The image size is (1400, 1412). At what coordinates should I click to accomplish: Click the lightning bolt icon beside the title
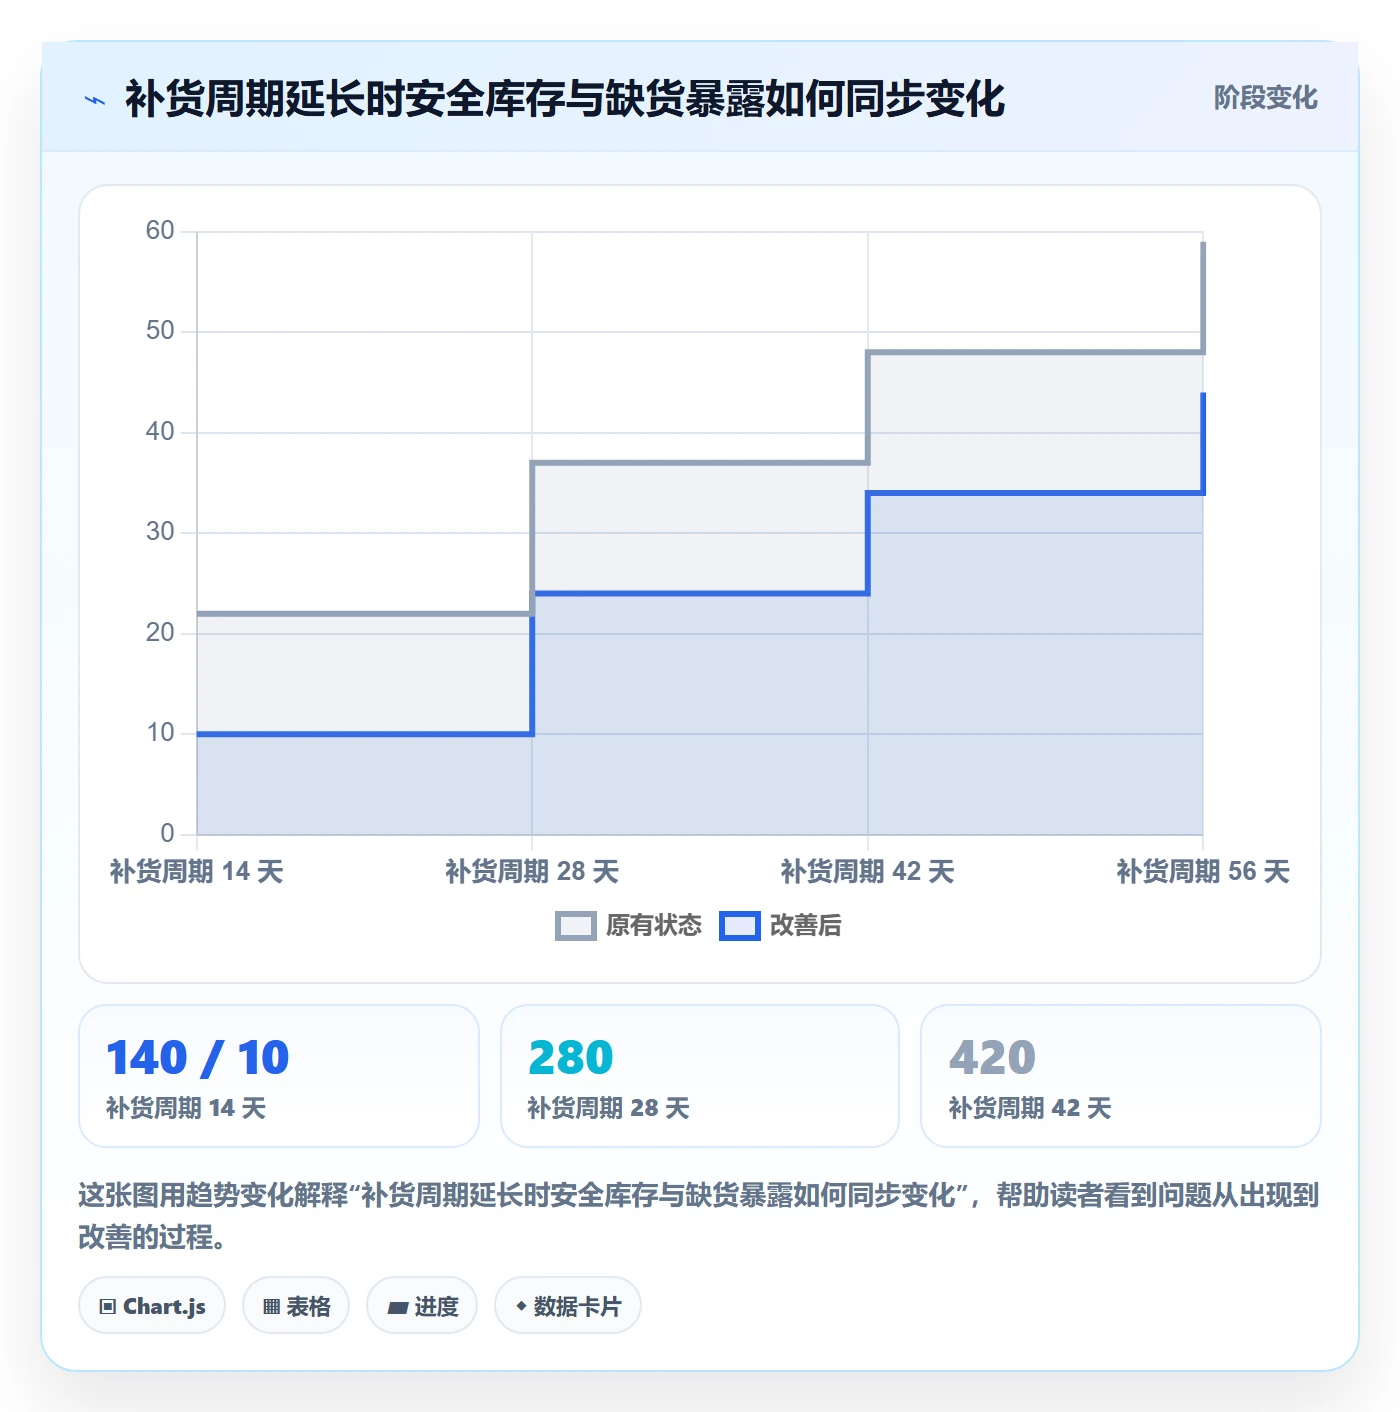95,100
